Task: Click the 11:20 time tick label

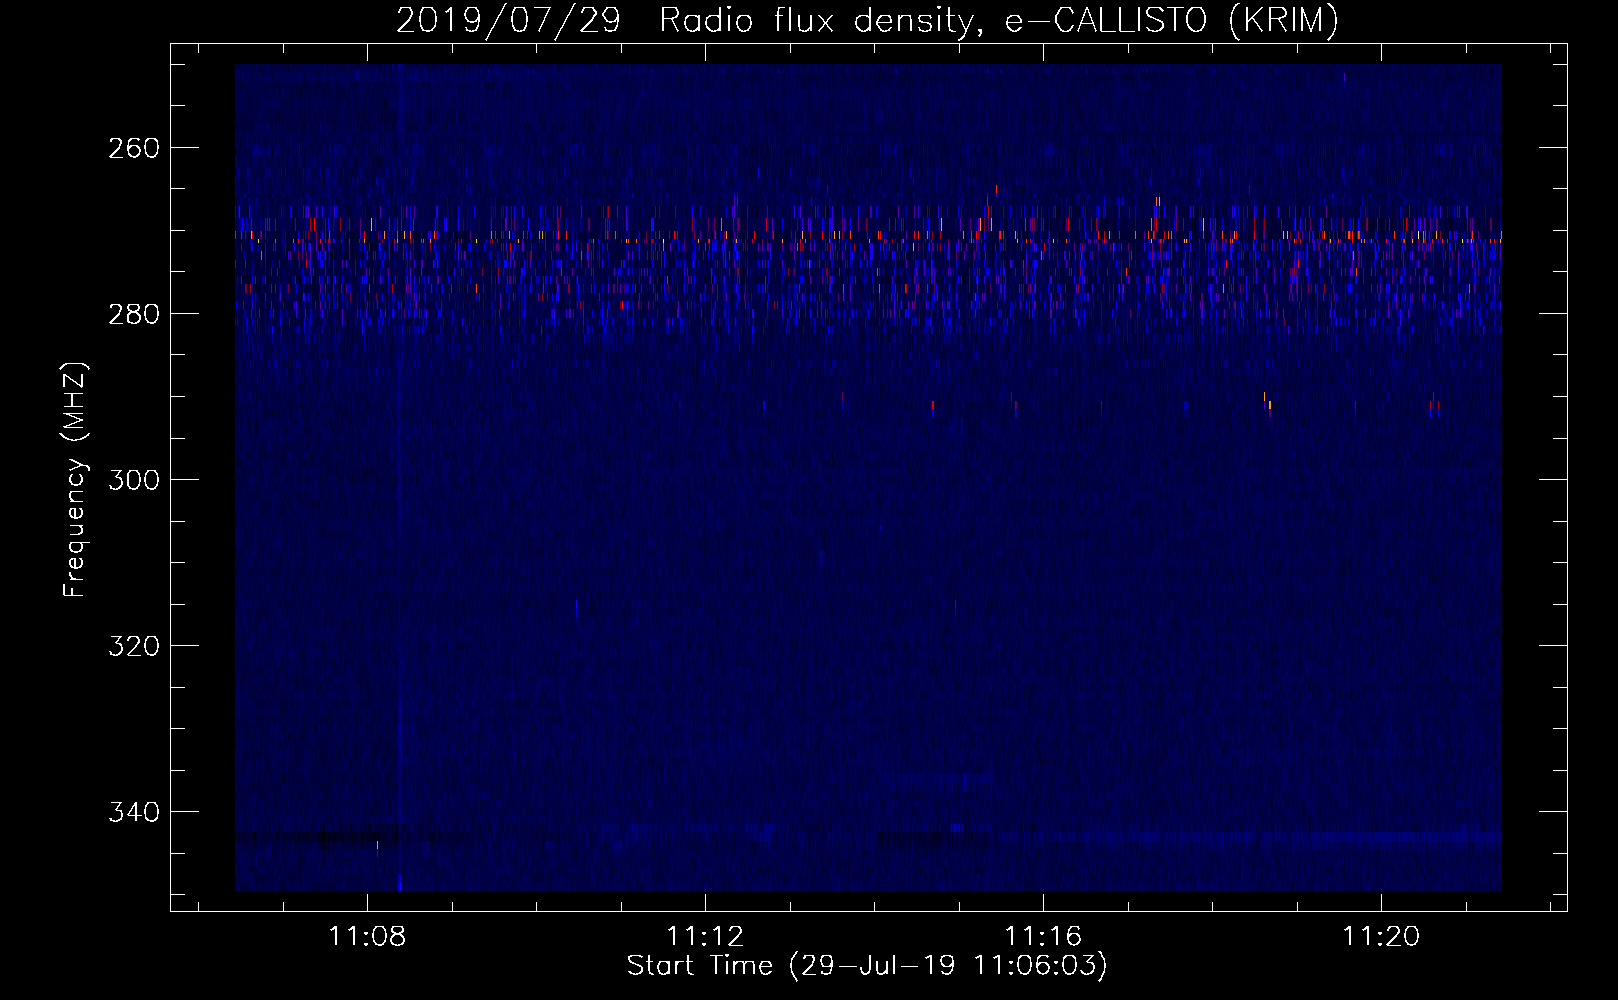Action: coord(1381,936)
